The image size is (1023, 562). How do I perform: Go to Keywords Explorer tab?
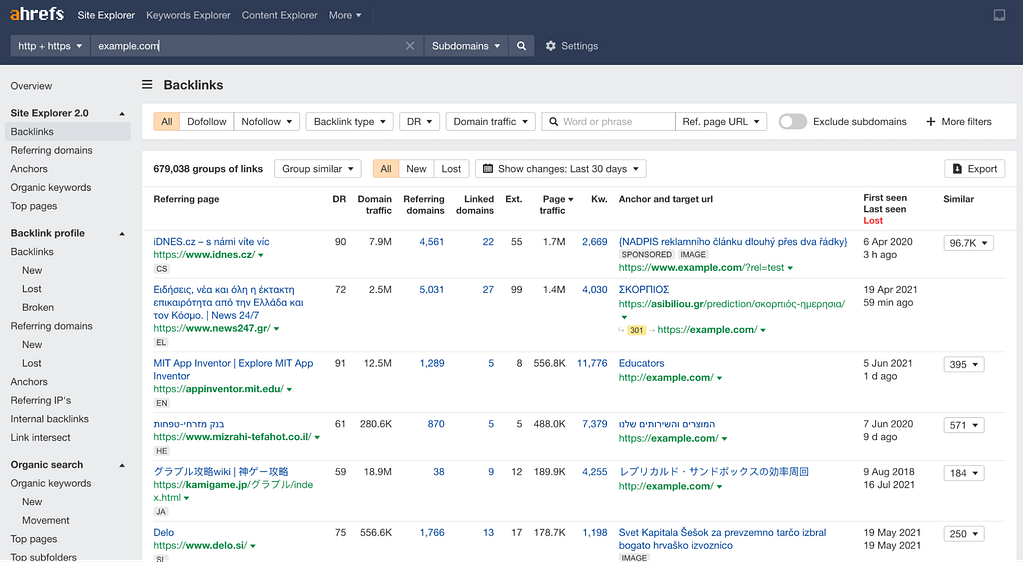pyautogui.click(x=188, y=15)
